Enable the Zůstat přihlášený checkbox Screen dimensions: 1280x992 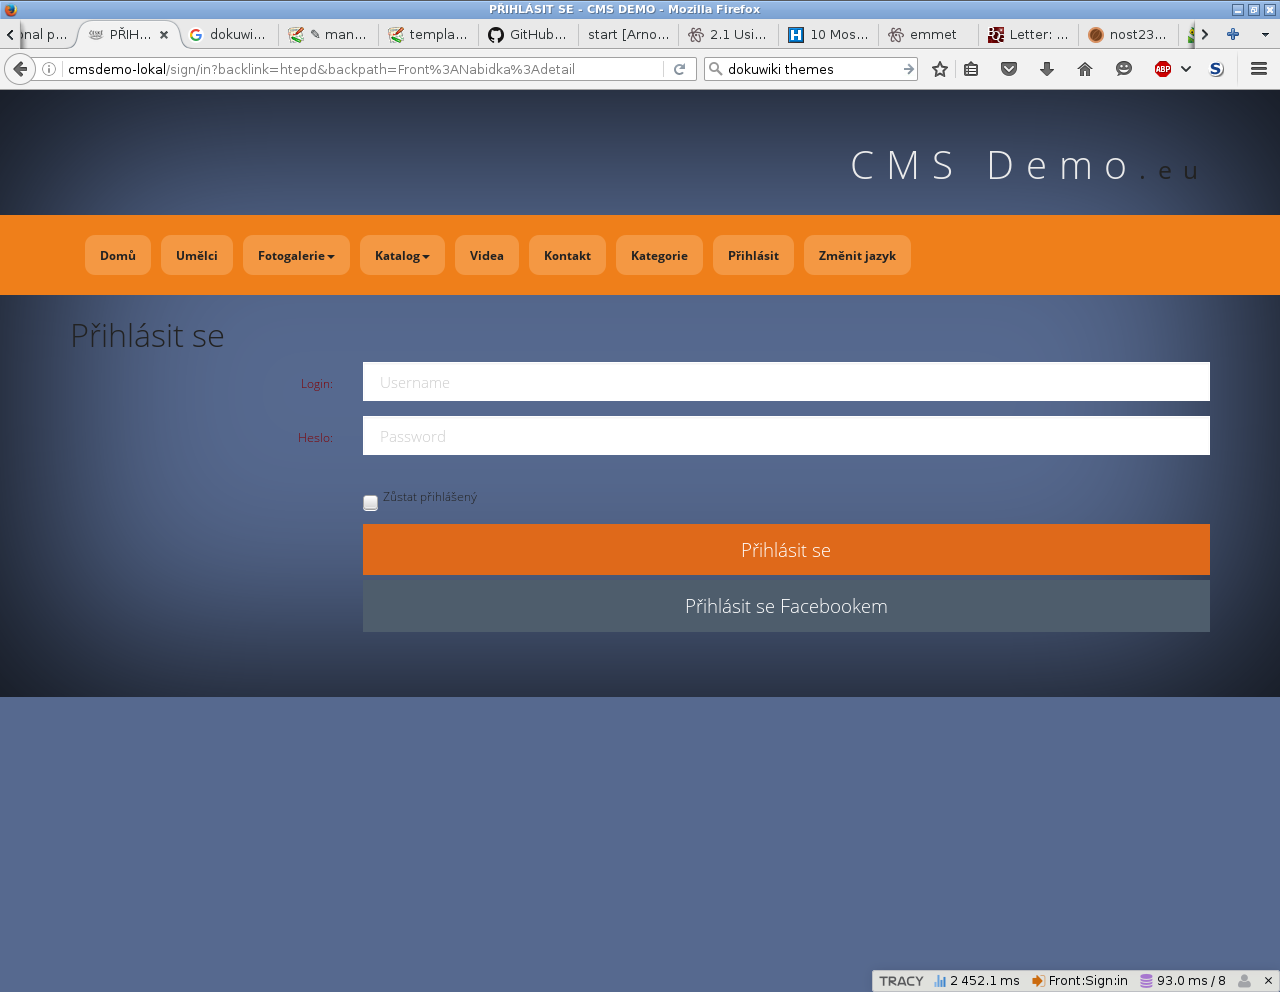[x=371, y=503]
